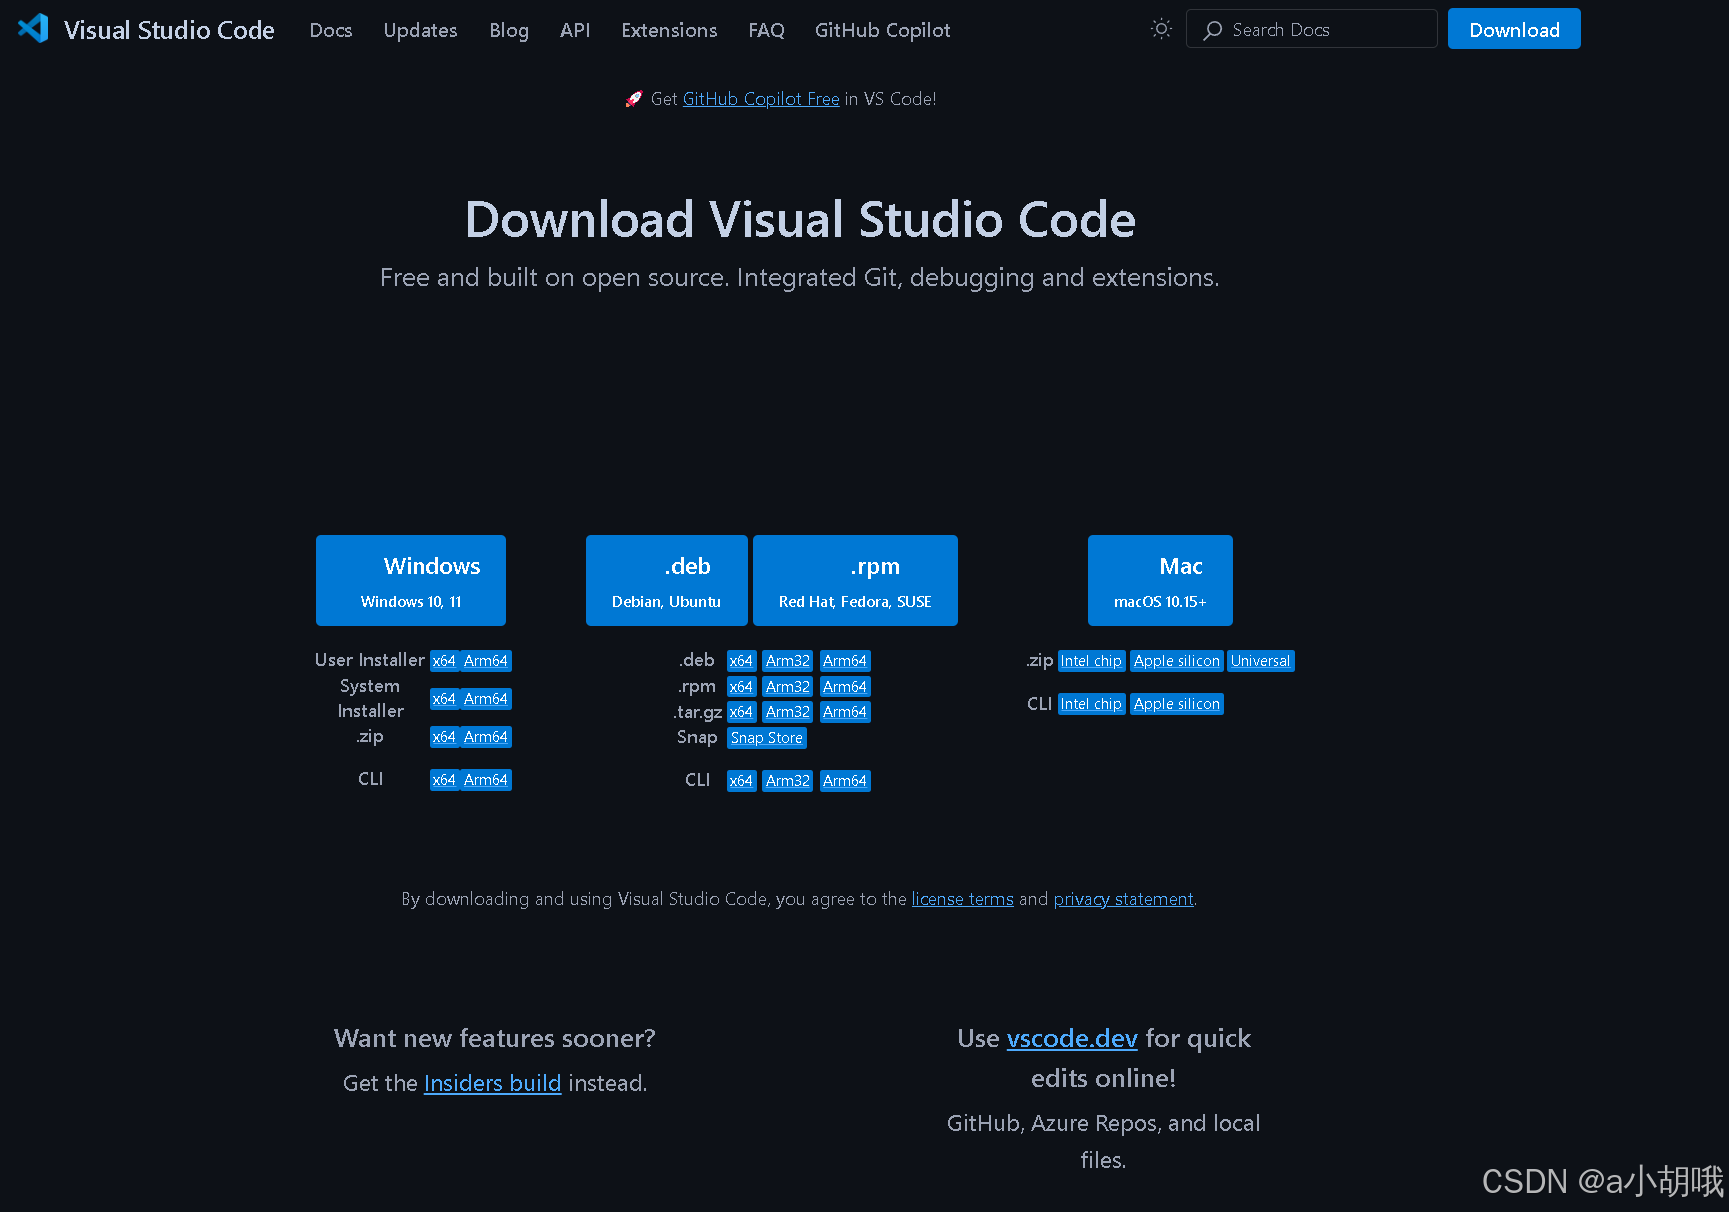Download Linux .rpm Arm32 package
This screenshot has width=1729, height=1212.
788,687
